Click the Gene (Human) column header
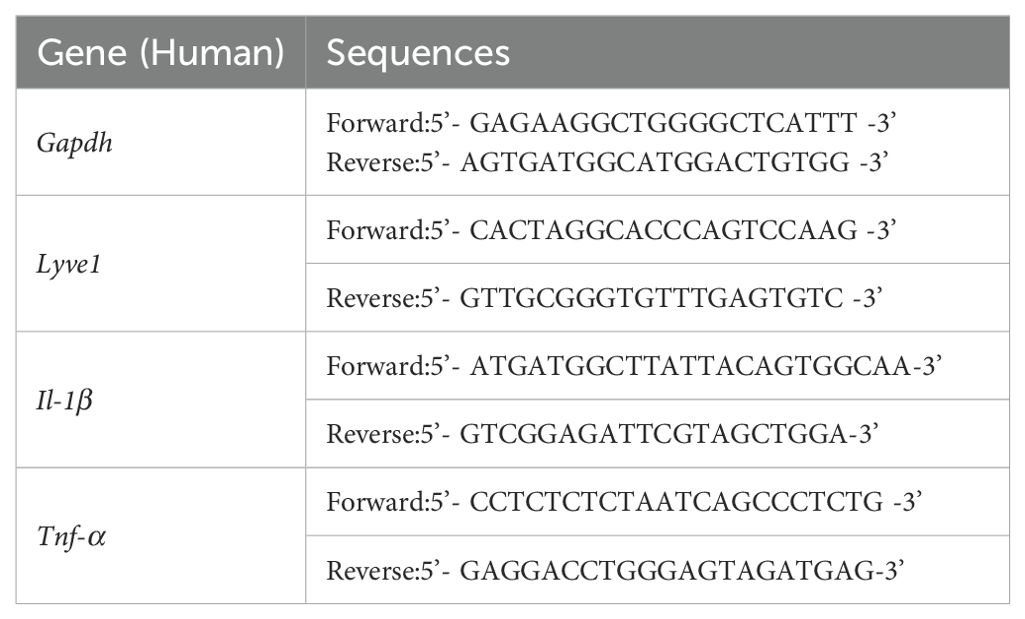 (161, 52)
